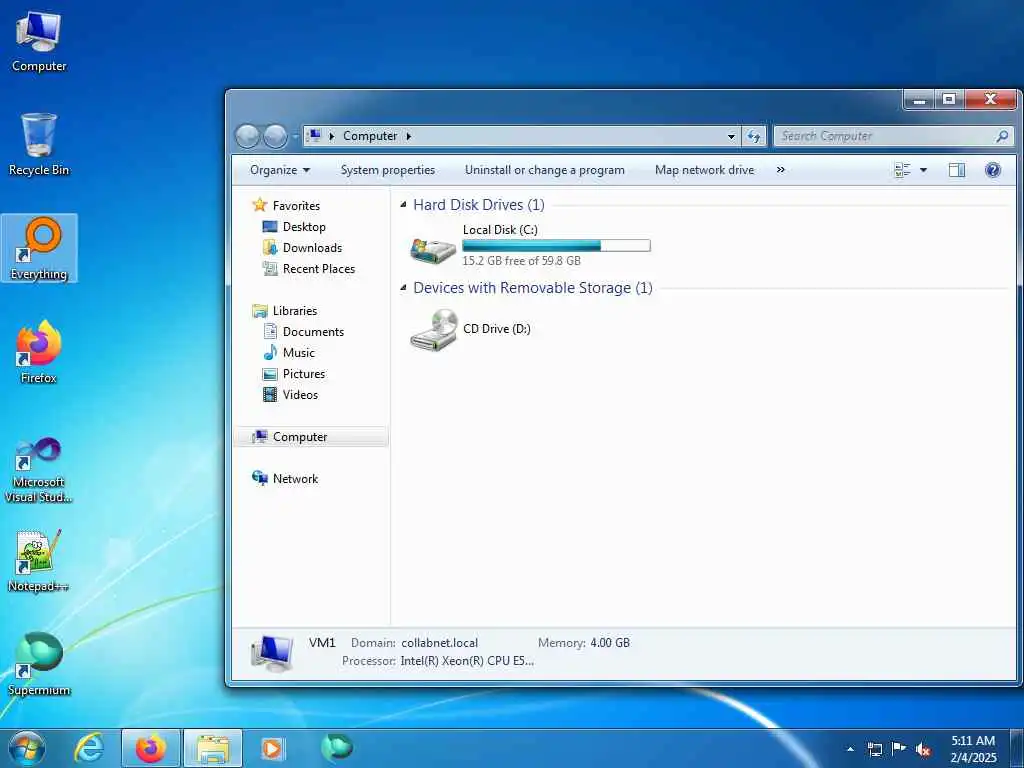Click System properties in the toolbar
Viewport: 1024px width, 768px height.
click(x=388, y=170)
